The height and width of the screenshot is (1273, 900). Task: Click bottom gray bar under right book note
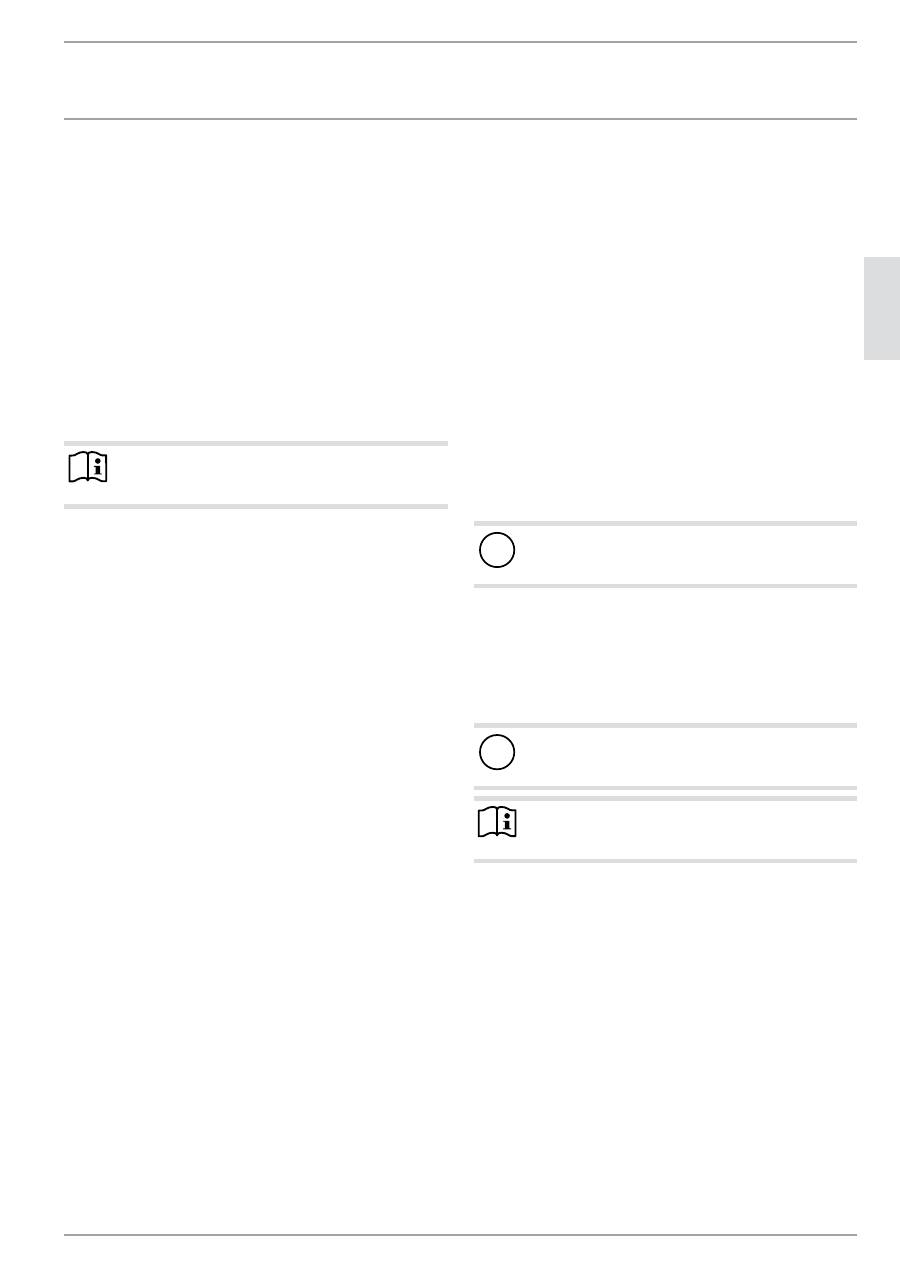pyautogui.click(x=665, y=860)
